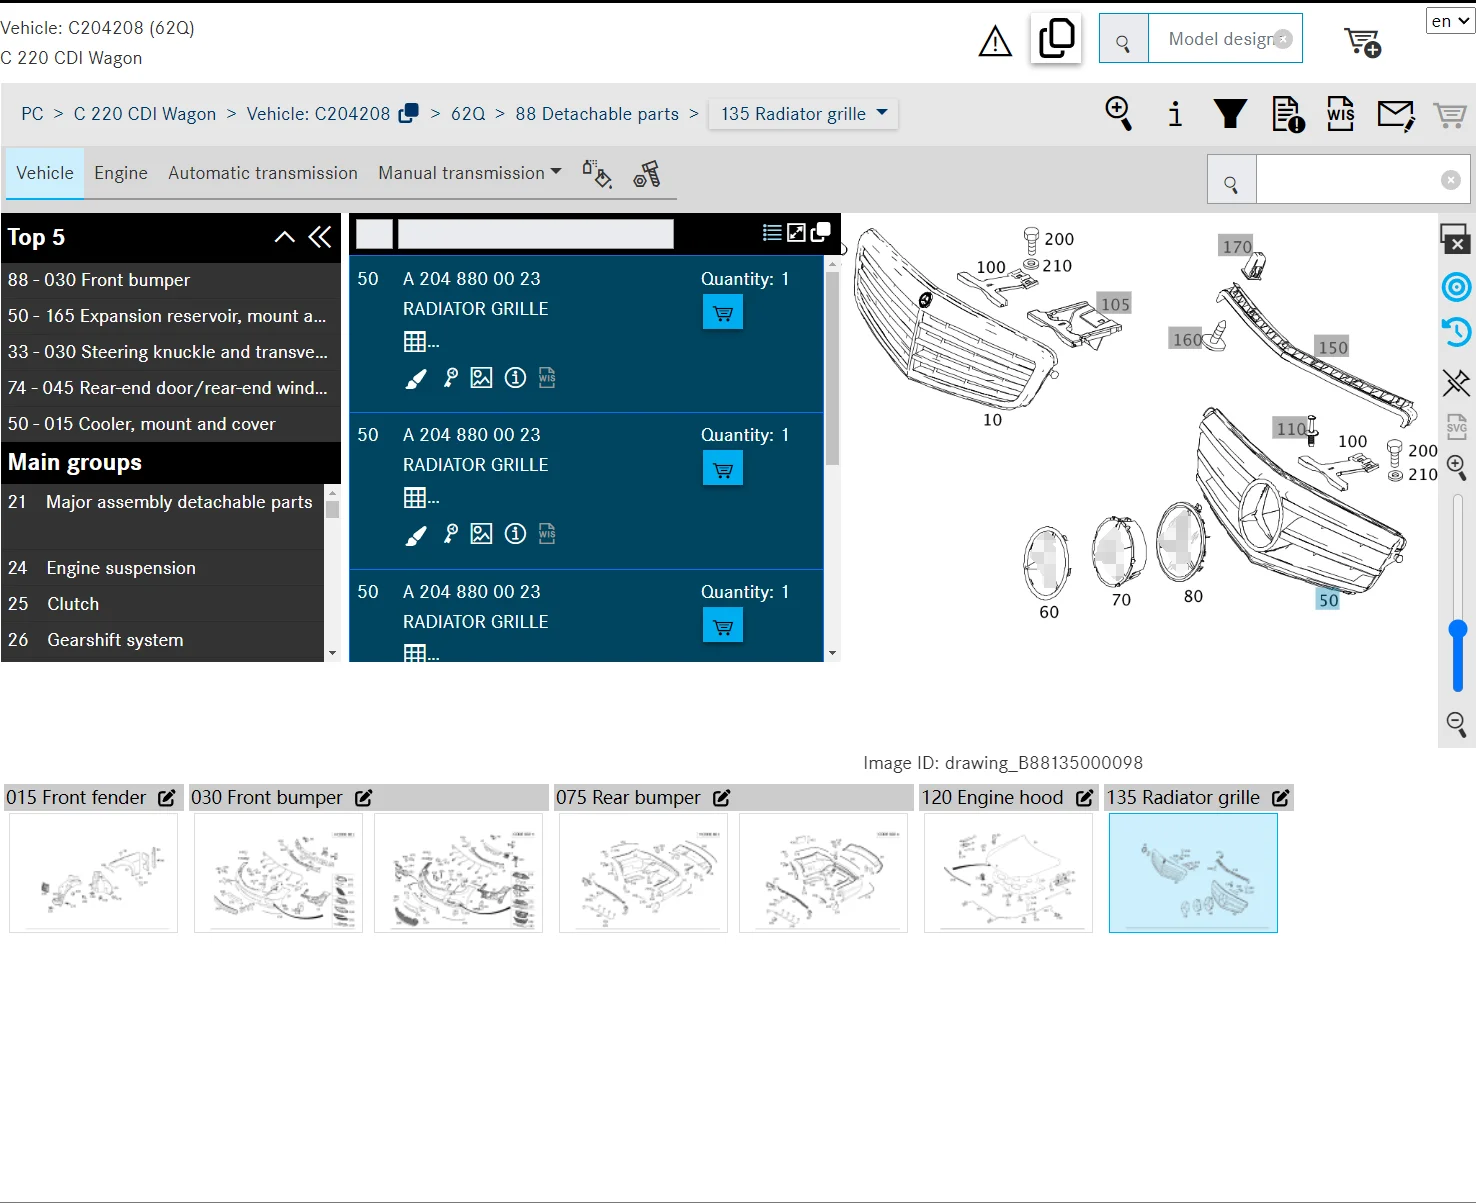Open the document alert notes icon
This screenshot has height=1203, width=1476.
[1288, 114]
